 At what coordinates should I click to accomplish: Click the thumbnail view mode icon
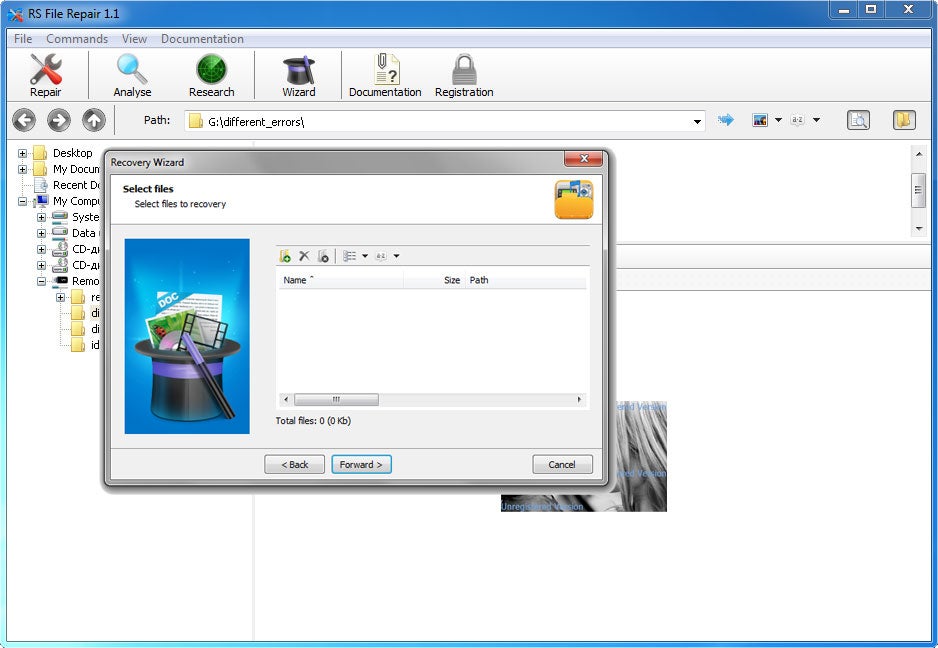tap(760, 120)
